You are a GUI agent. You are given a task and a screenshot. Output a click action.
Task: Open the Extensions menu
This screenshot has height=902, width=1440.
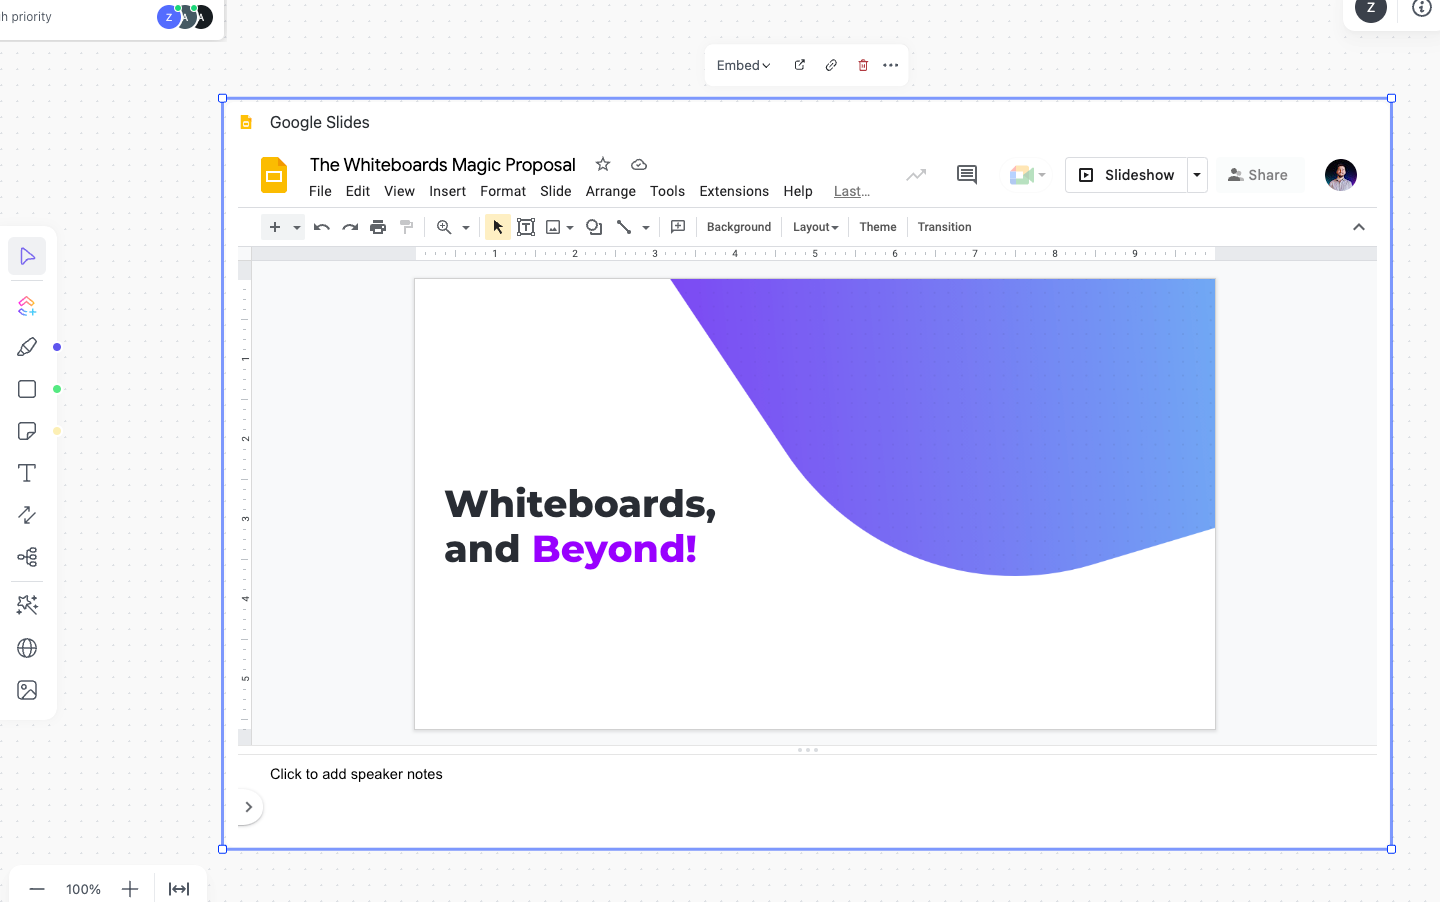[x=734, y=191]
